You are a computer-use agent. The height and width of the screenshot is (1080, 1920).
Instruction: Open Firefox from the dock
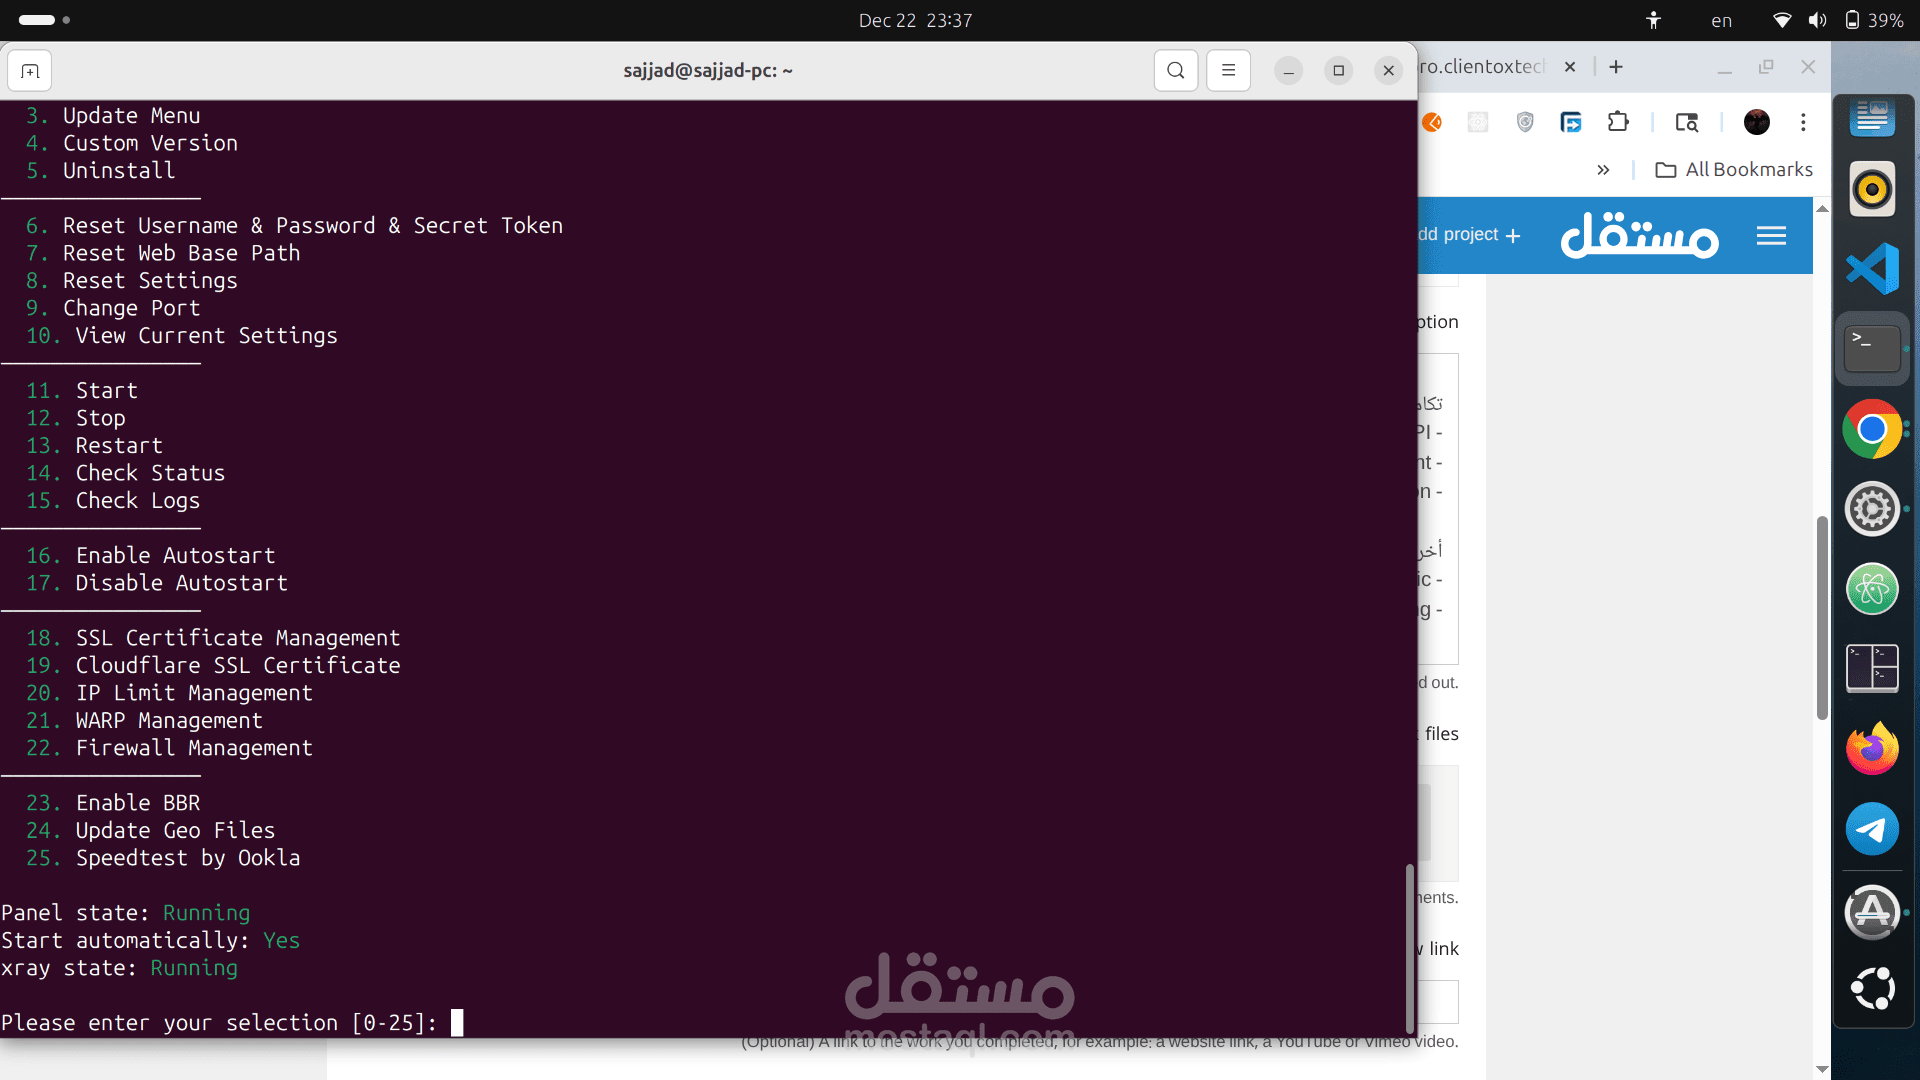(x=1872, y=749)
